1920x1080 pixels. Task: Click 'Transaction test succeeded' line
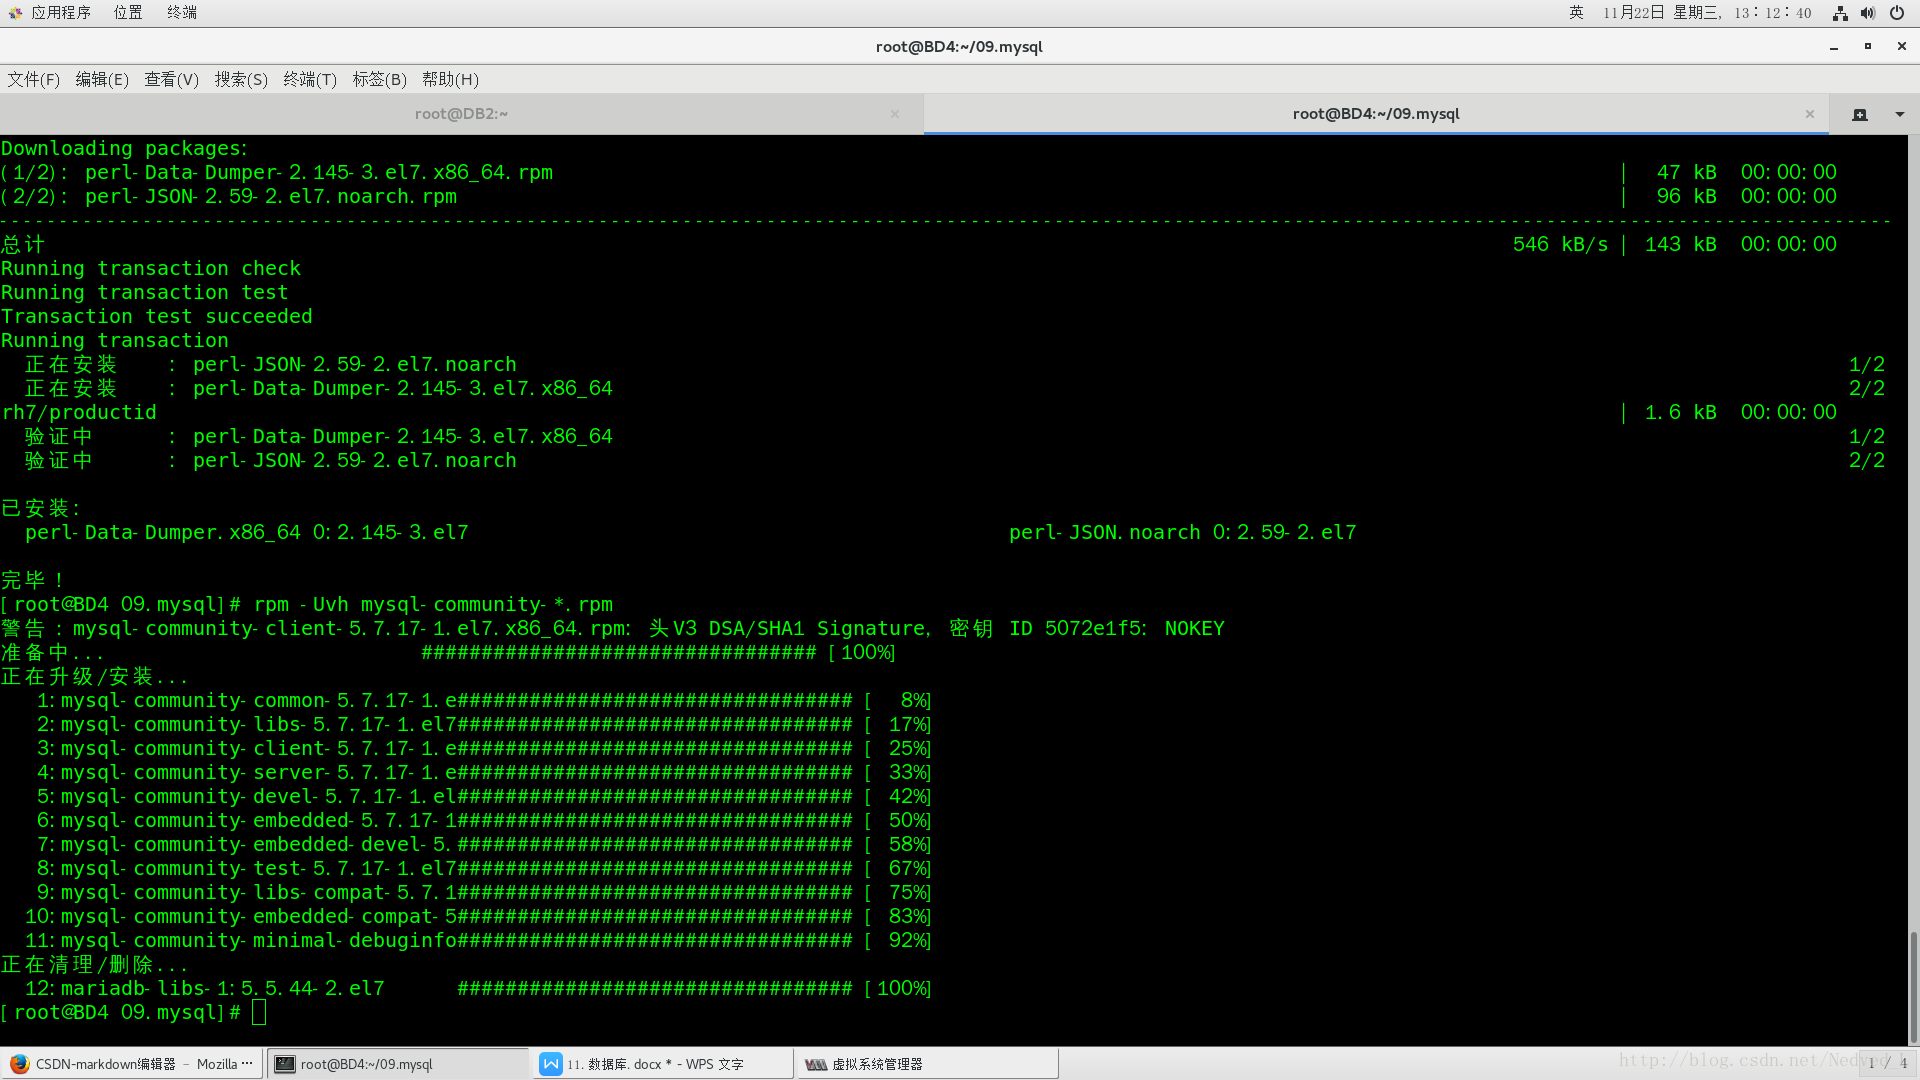pos(157,317)
